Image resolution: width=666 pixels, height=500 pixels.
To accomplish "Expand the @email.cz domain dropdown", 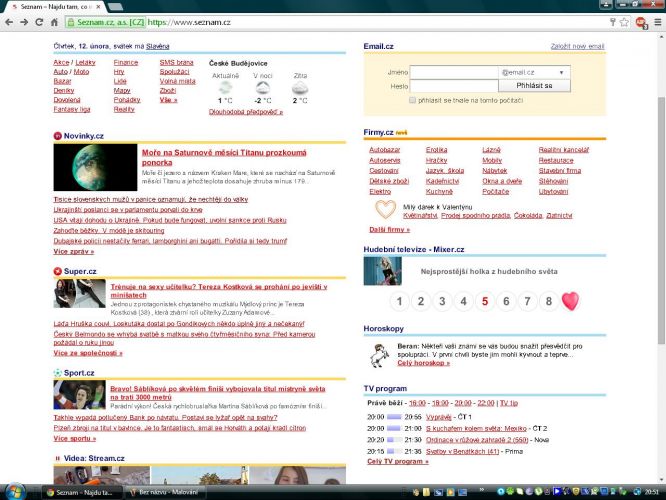I will [x=534, y=73].
